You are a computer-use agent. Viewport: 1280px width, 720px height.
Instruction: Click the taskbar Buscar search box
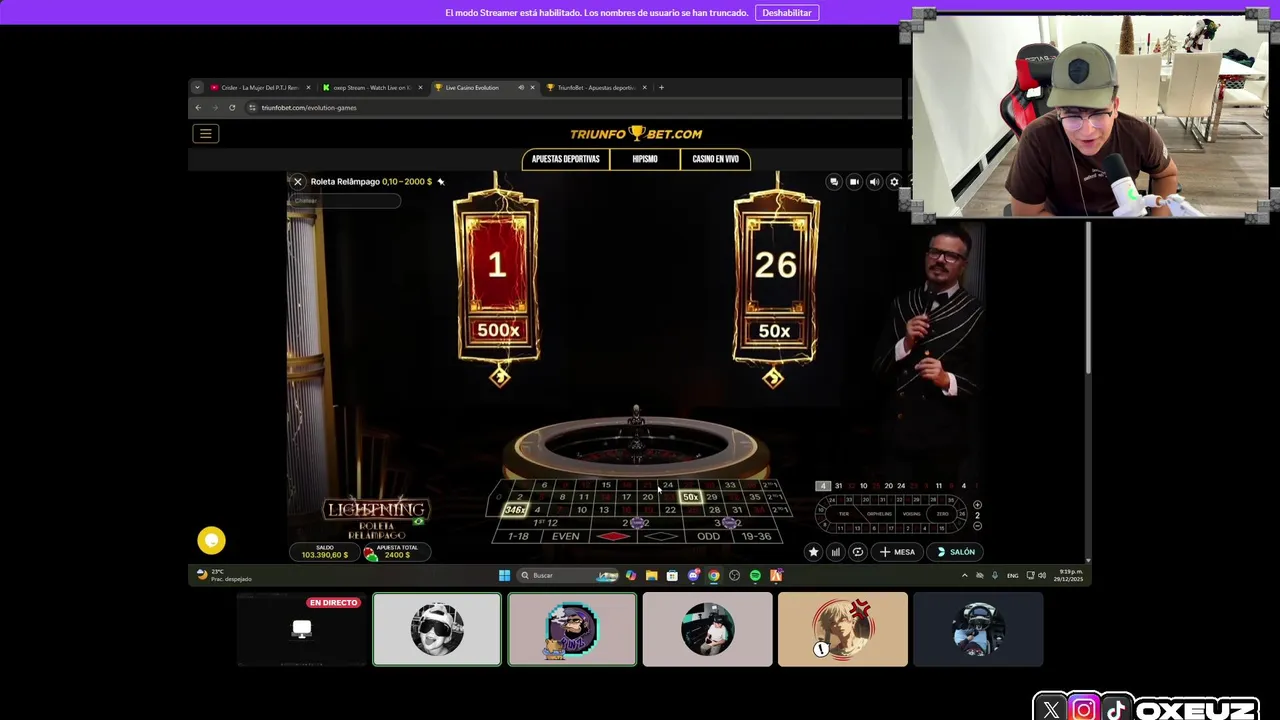point(568,576)
